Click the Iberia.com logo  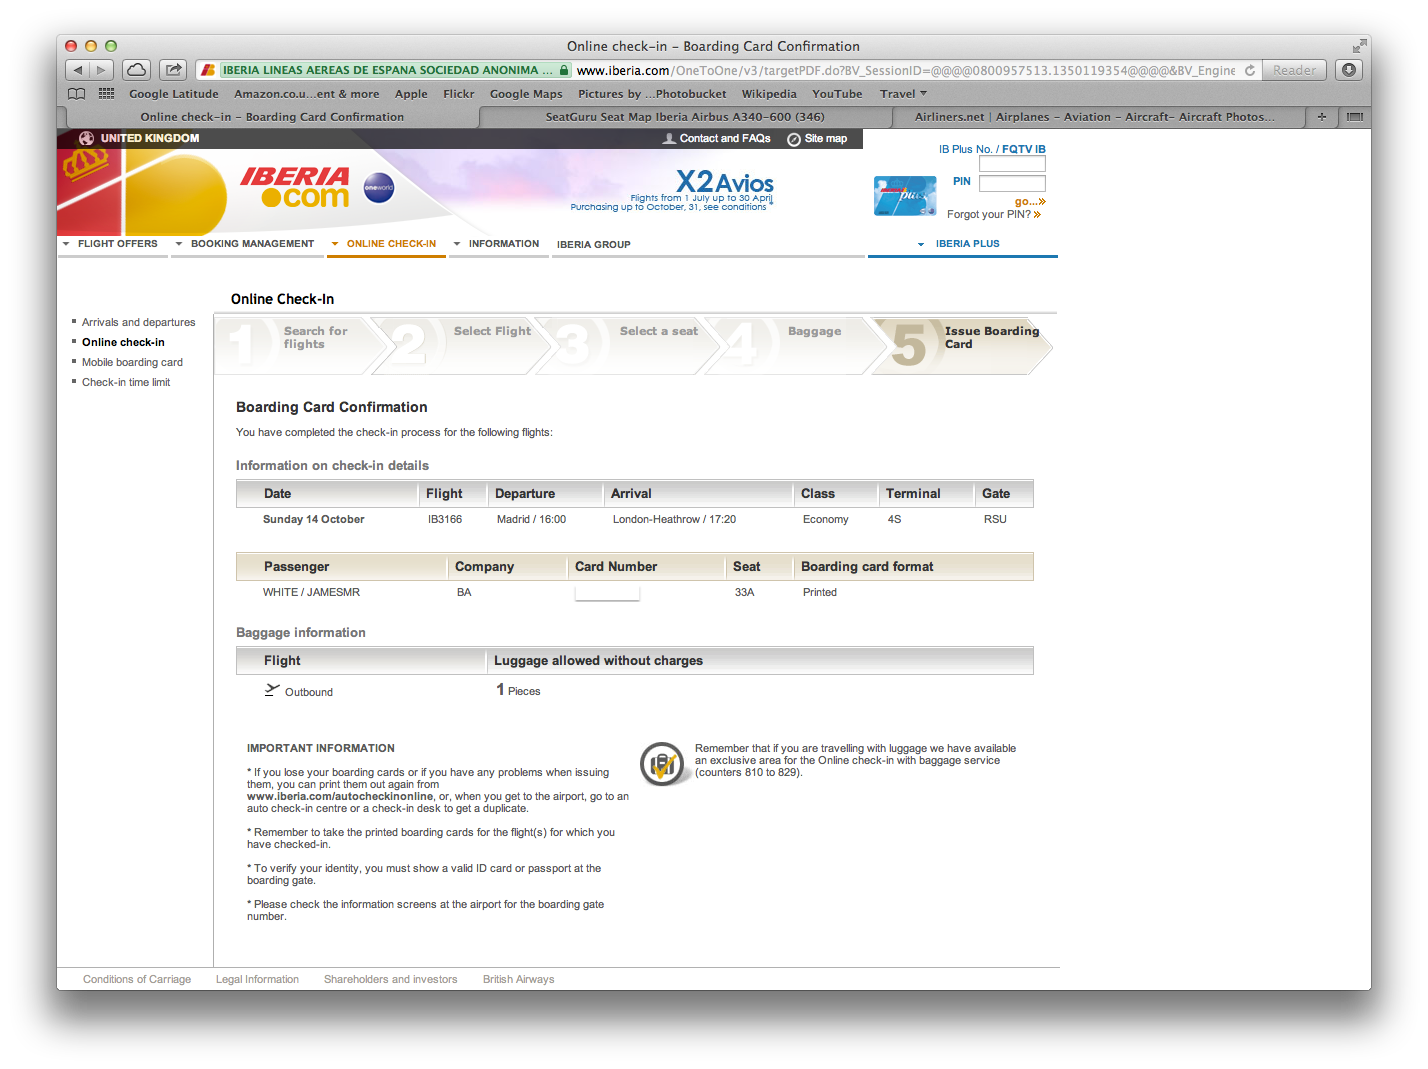[x=295, y=187]
